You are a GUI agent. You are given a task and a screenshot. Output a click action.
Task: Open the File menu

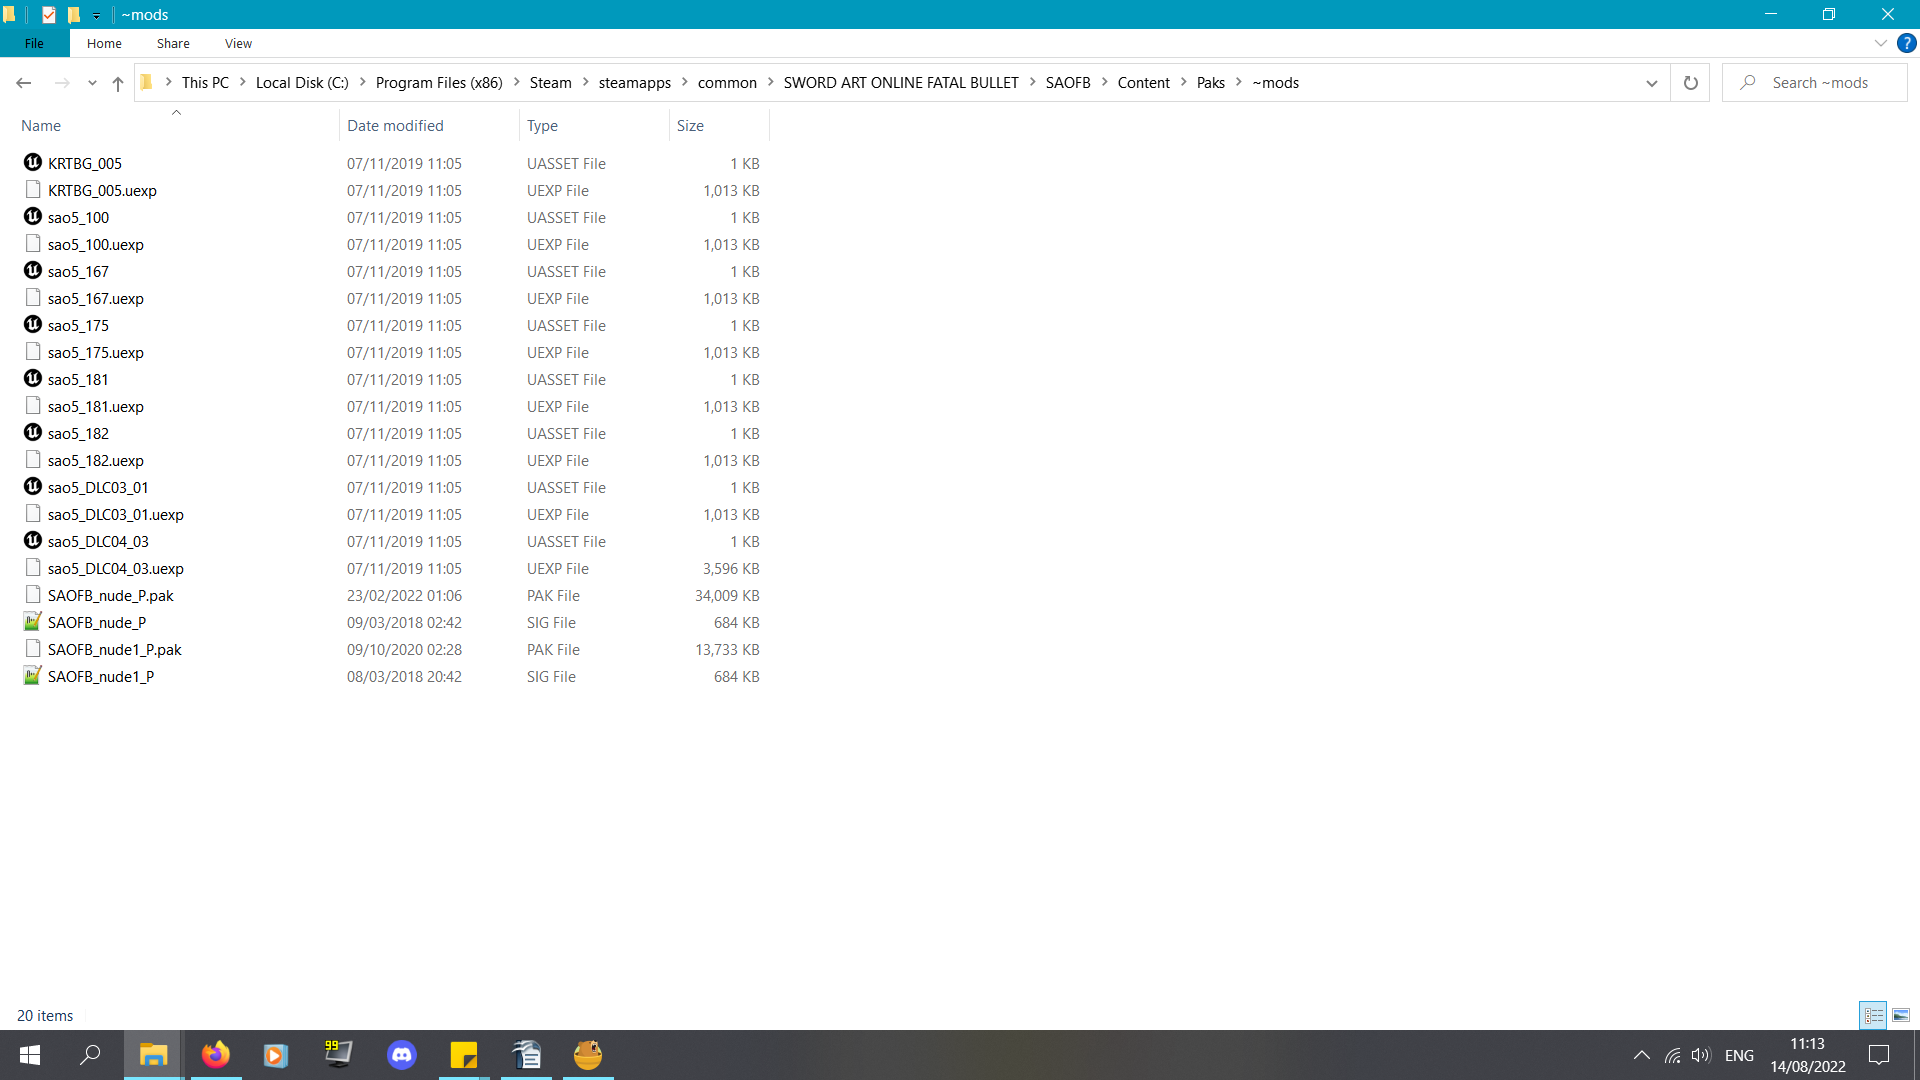pyautogui.click(x=34, y=43)
